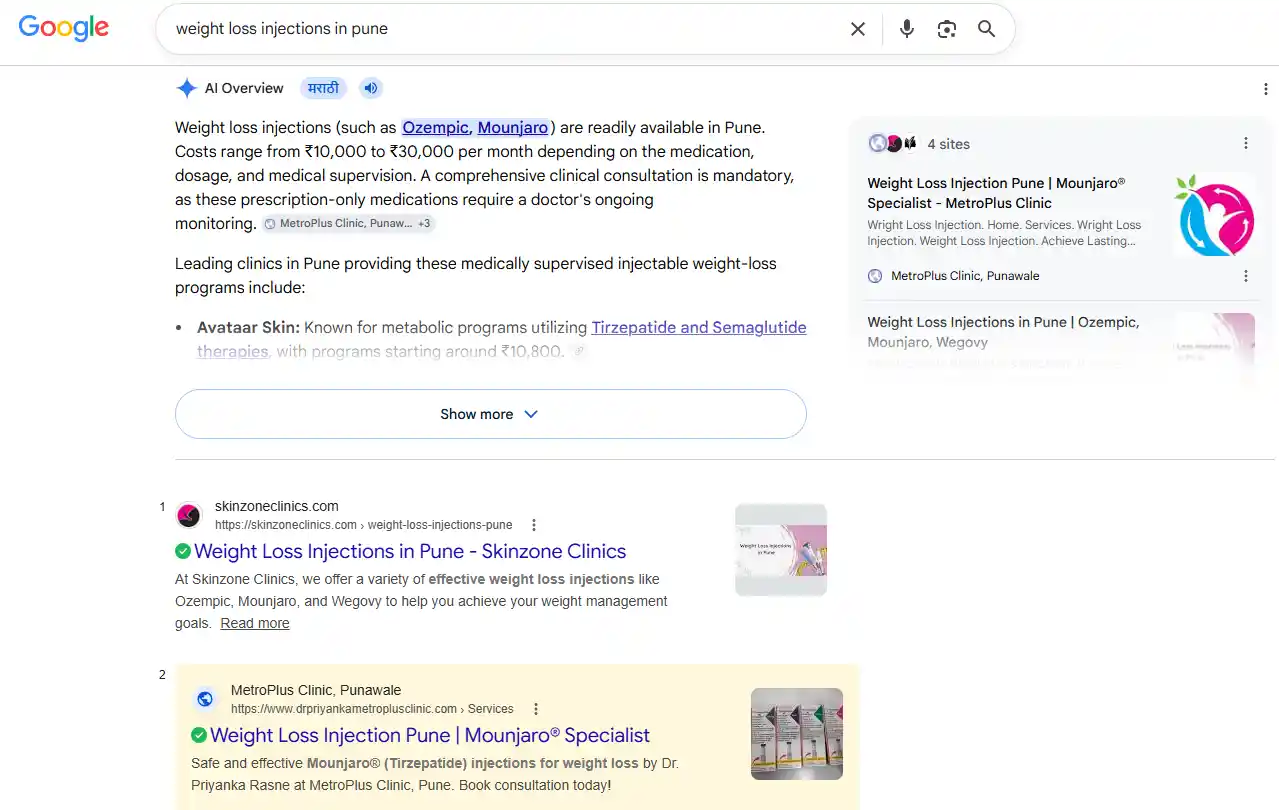Click the +3 sources indicator
Viewport: 1279px width, 810px height.
(x=425, y=223)
